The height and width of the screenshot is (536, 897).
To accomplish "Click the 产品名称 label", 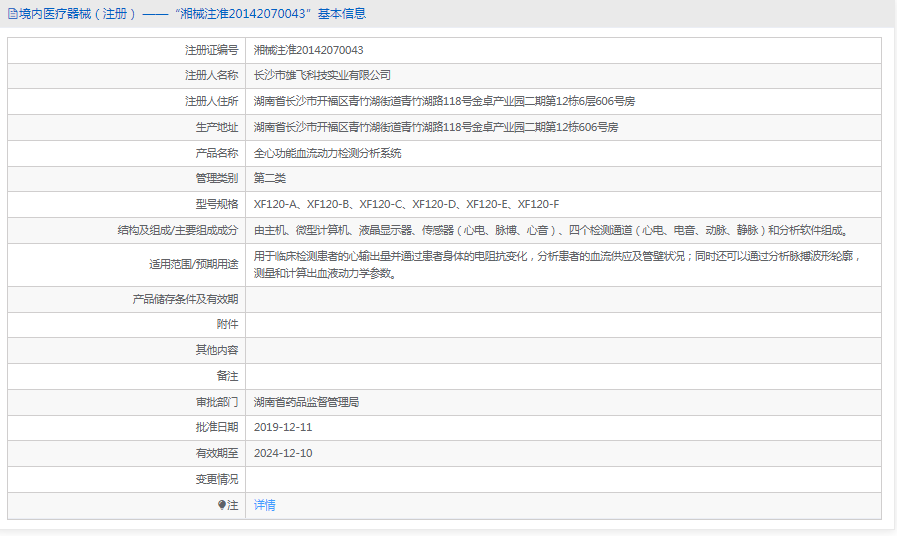I will click(217, 153).
